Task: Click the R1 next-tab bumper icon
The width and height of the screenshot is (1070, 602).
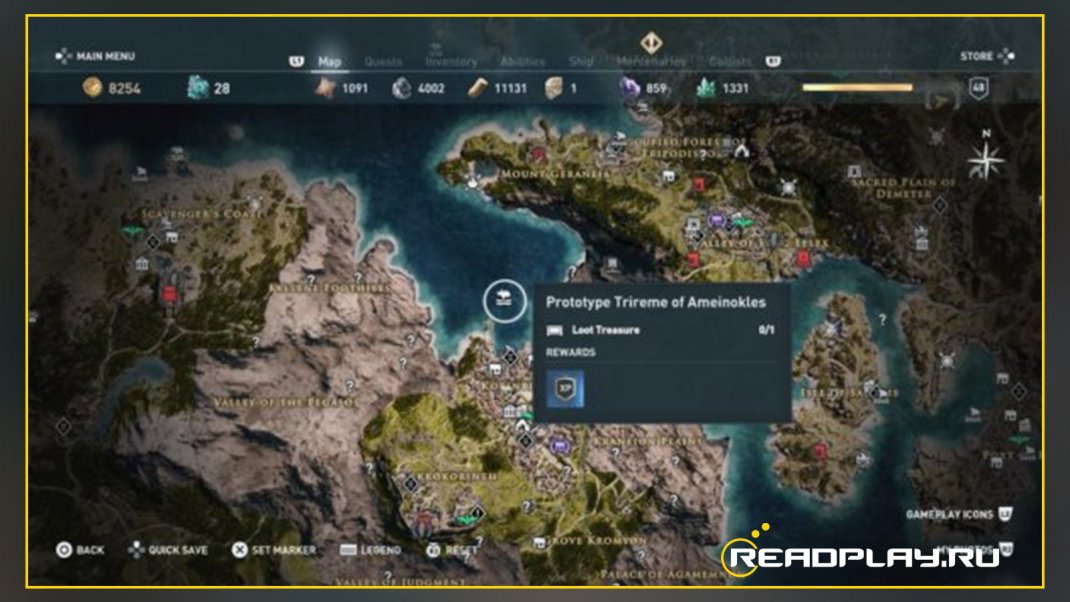Action: [x=772, y=61]
